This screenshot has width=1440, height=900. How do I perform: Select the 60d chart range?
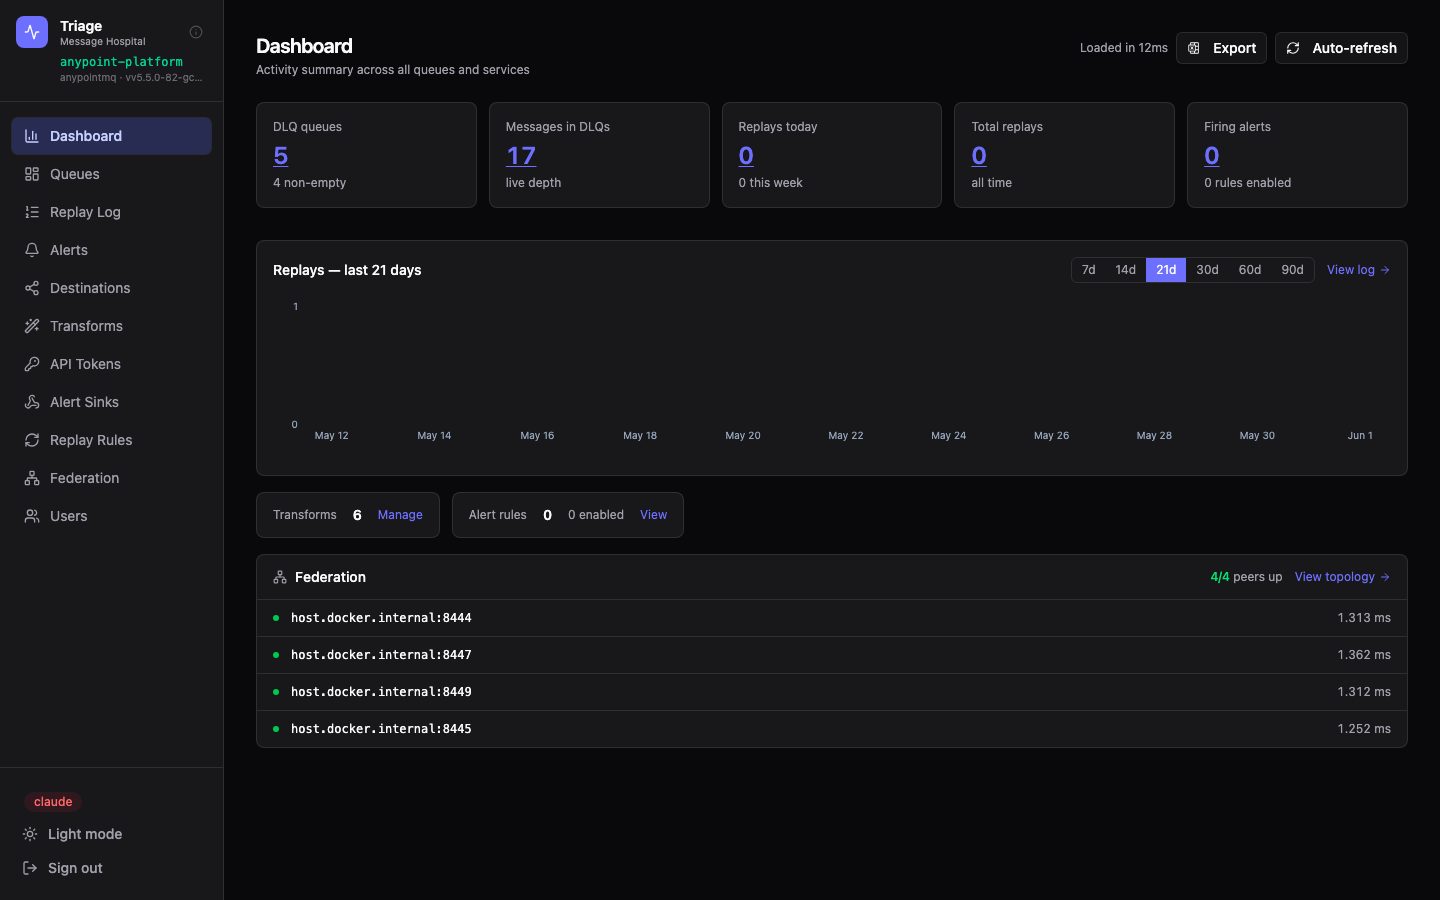[x=1249, y=270]
